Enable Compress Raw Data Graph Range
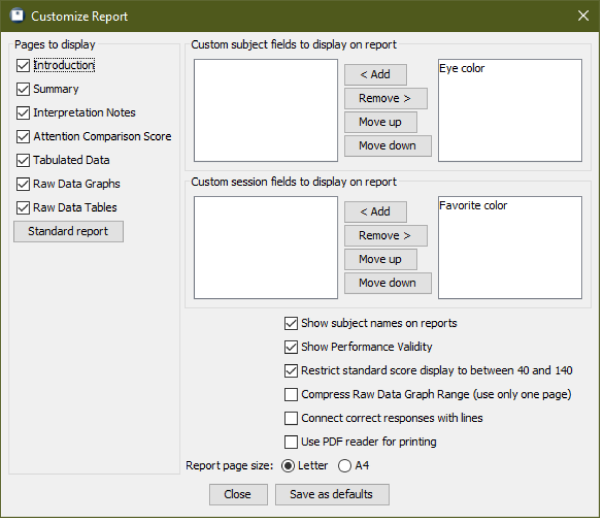The height and width of the screenshot is (518, 600). pos(291,394)
